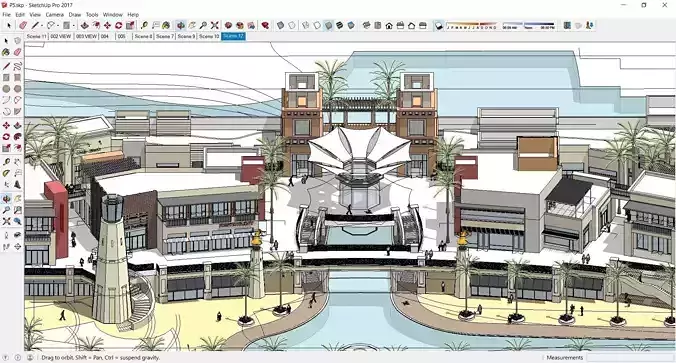Open the Window menu
The width and height of the screenshot is (676, 363).
(113, 15)
